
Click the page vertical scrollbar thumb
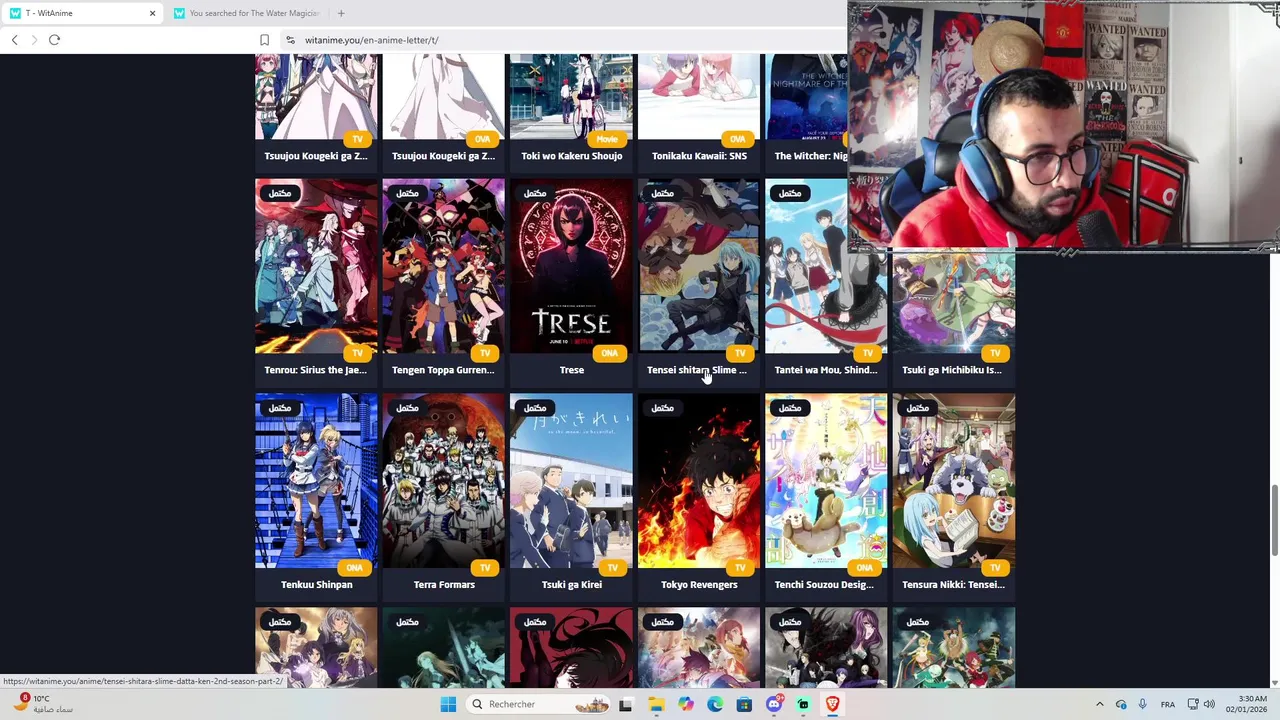1275,520
